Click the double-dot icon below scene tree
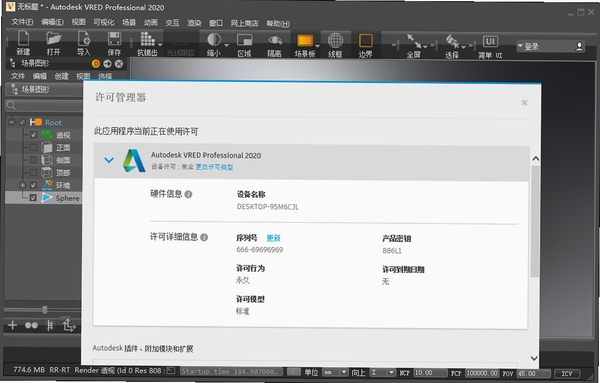 (x=31, y=325)
